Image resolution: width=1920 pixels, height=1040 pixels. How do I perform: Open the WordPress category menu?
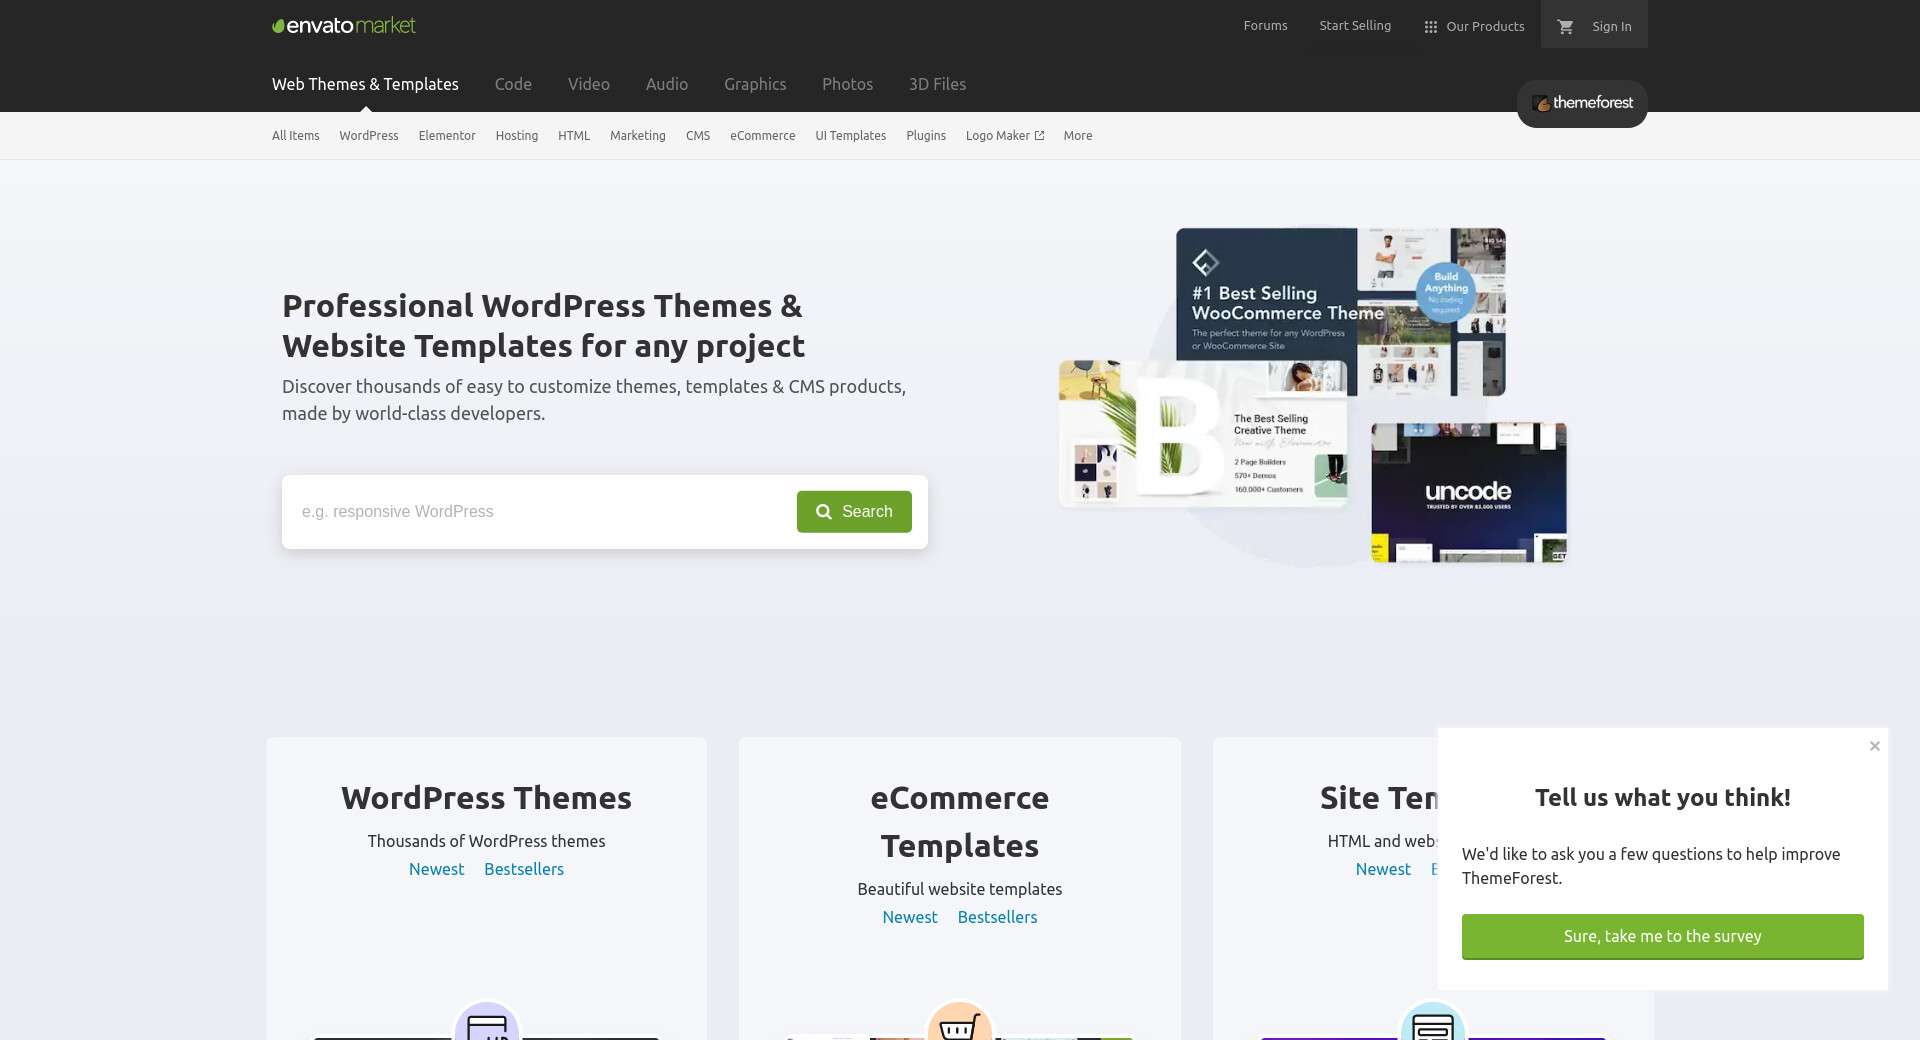pyautogui.click(x=369, y=136)
